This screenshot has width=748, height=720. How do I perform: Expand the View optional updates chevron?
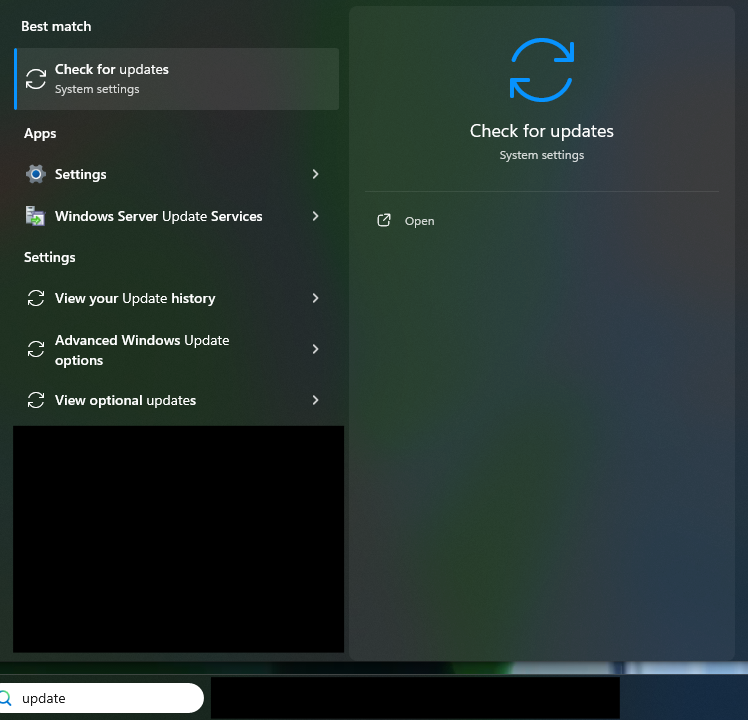[x=315, y=400]
